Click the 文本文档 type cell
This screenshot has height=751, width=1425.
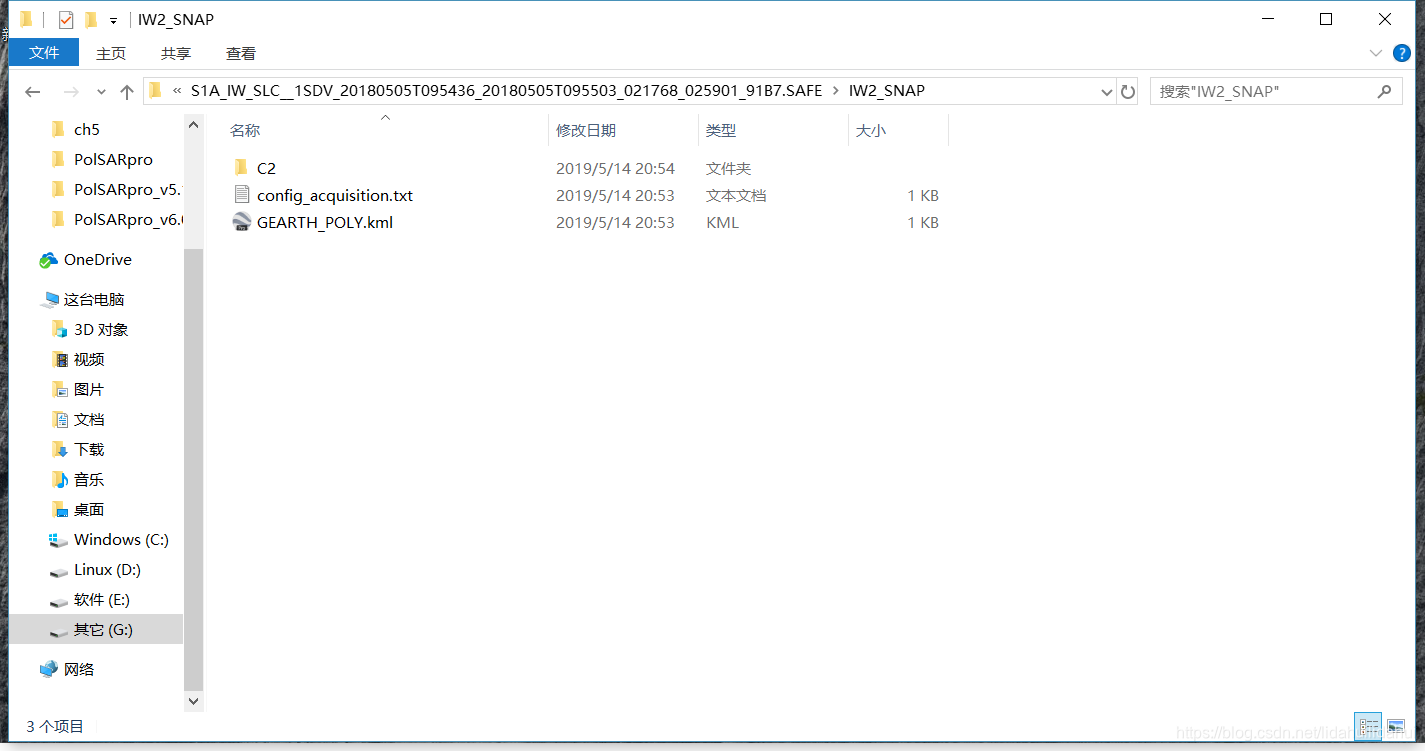[736, 196]
